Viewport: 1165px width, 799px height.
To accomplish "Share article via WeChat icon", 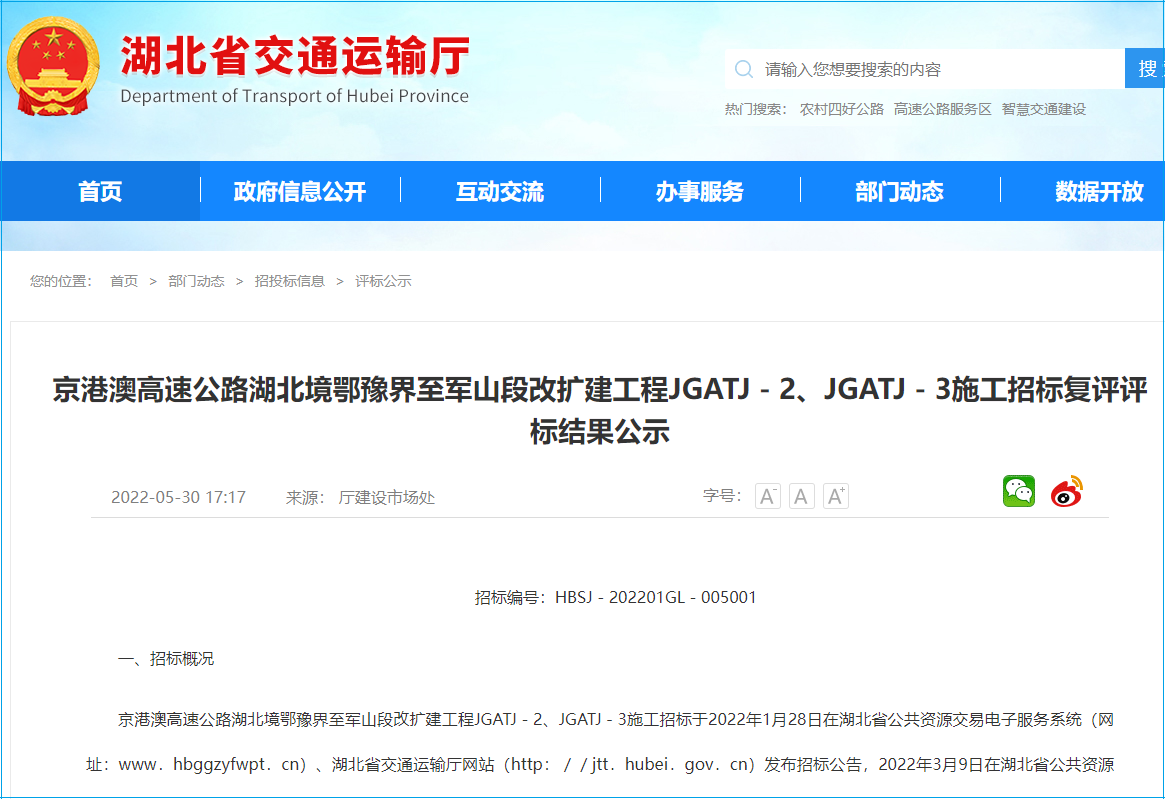I will pyautogui.click(x=1019, y=492).
